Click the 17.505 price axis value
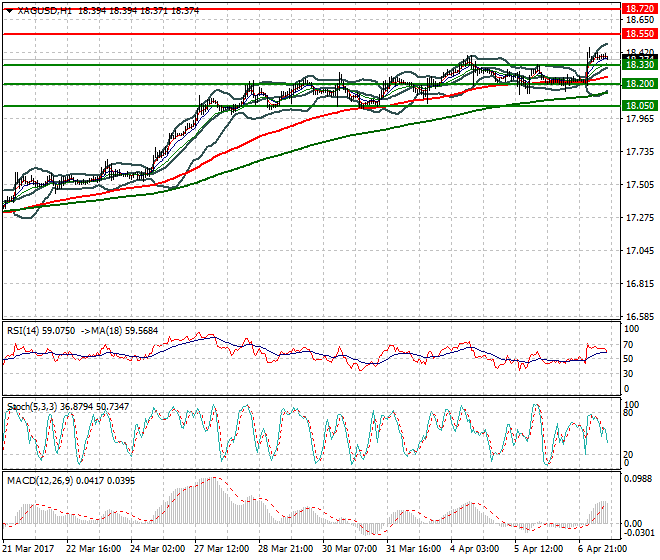Screen dimensions: 660x560 click(640, 184)
